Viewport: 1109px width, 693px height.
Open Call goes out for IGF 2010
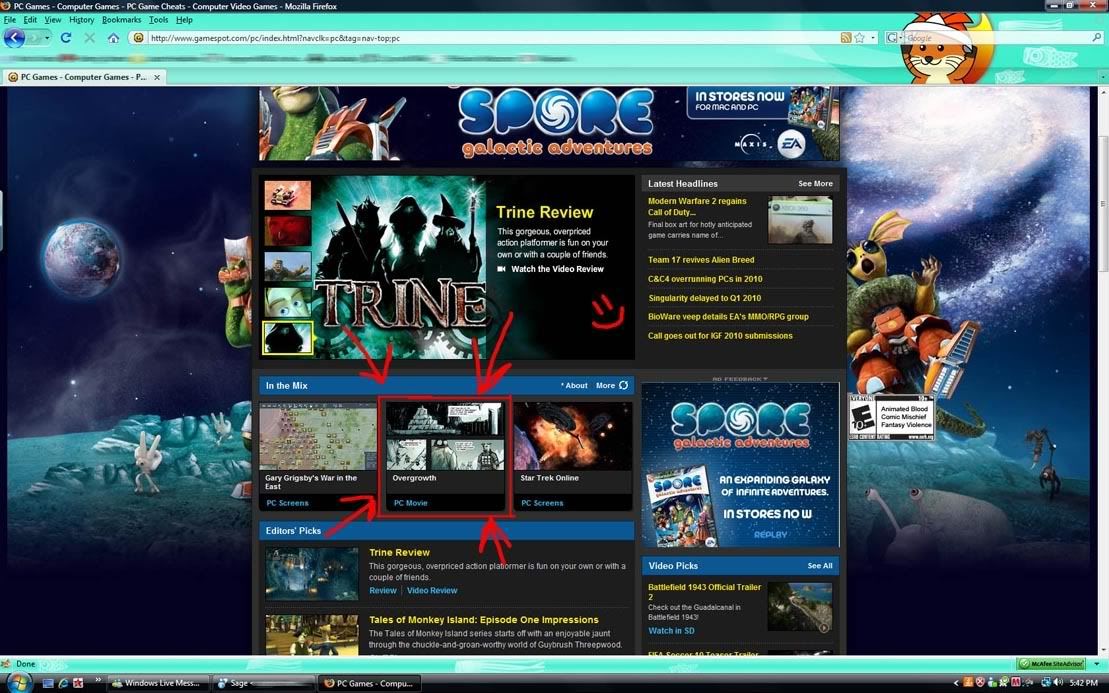pyautogui.click(x=720, y=336)
